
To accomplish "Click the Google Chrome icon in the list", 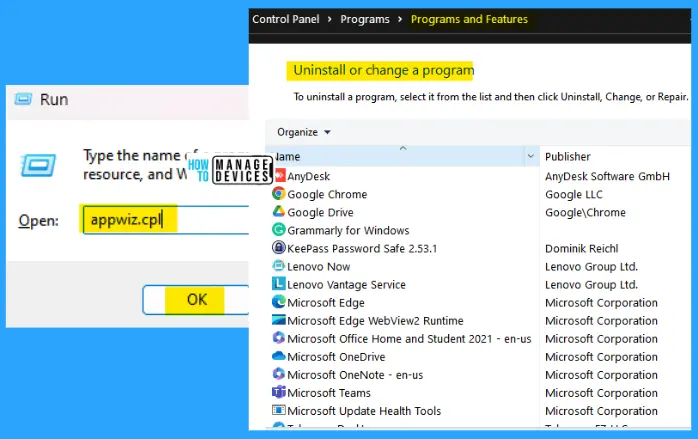I will pos(279,194).
